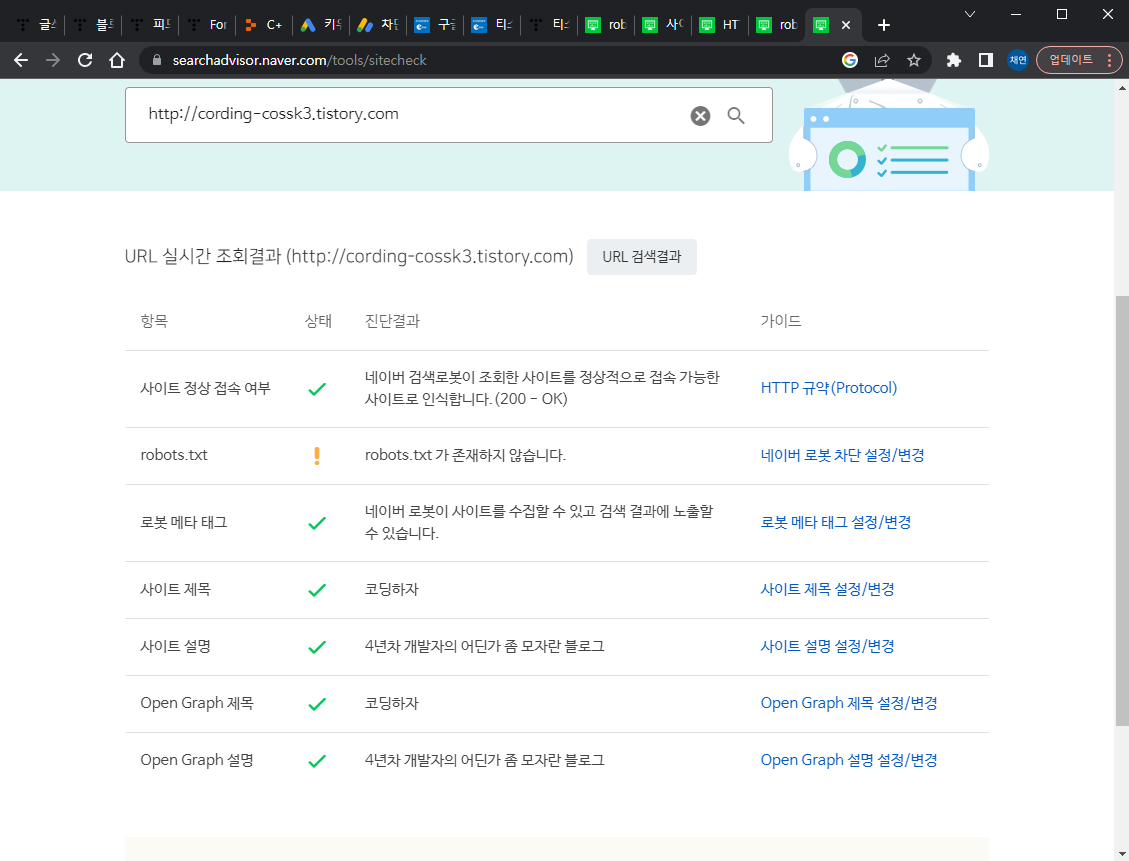Click the browser forward arrow
Screen dimensions: 1129x861
pos(53,60)
